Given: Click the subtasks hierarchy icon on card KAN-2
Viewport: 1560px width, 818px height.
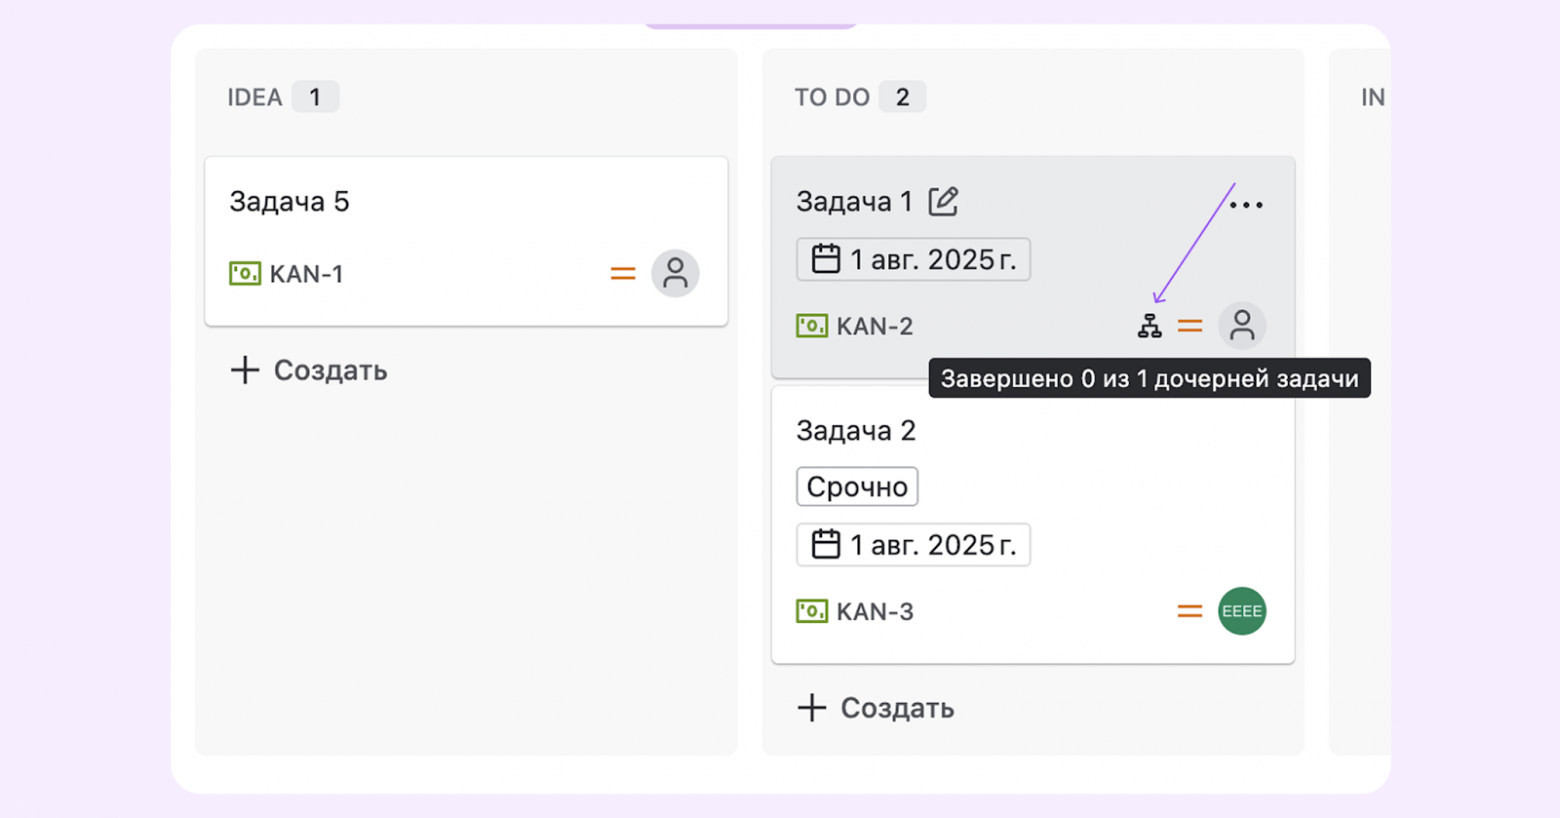Looking at the screenshot, I should pyautogui.click(x=1151, y=325).
